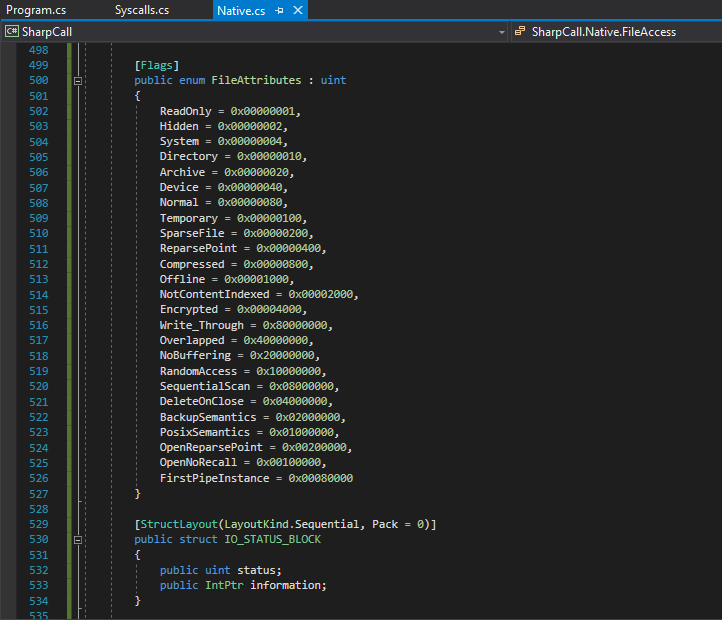Pin the Native.cs tab
Viewport: 722px width, 620px height.
pyautogui.click(x=279, y=10)
